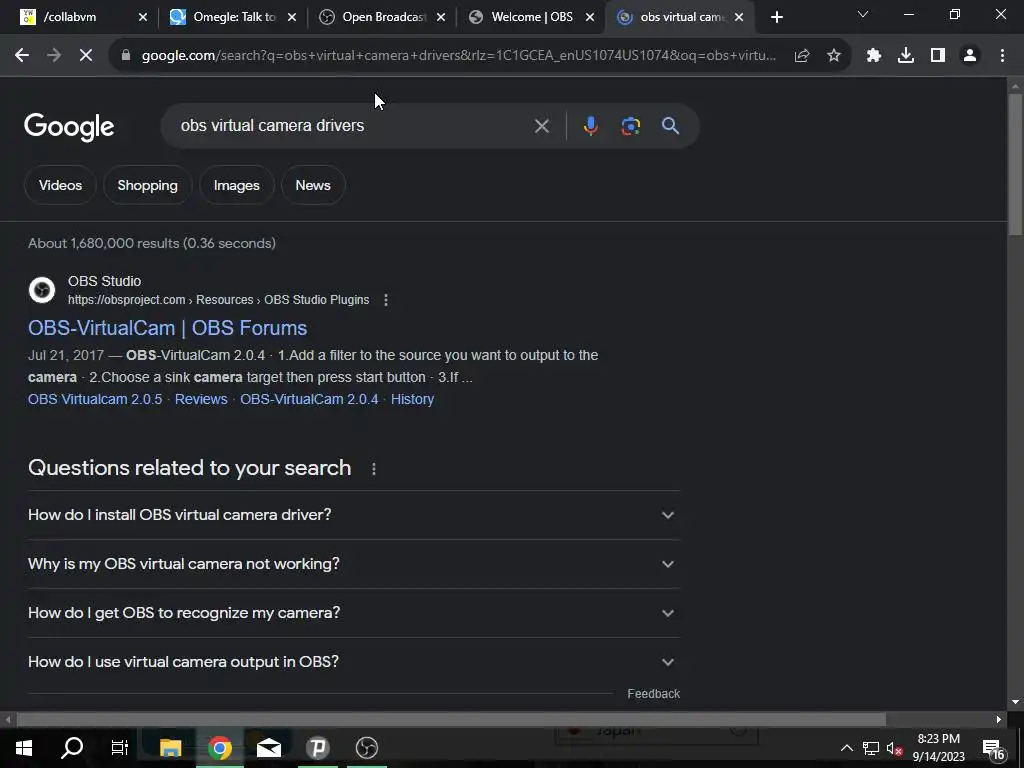Viewport: 1024px width, 768px height.
Task: Open new tab with plus button
Action: 776,17
